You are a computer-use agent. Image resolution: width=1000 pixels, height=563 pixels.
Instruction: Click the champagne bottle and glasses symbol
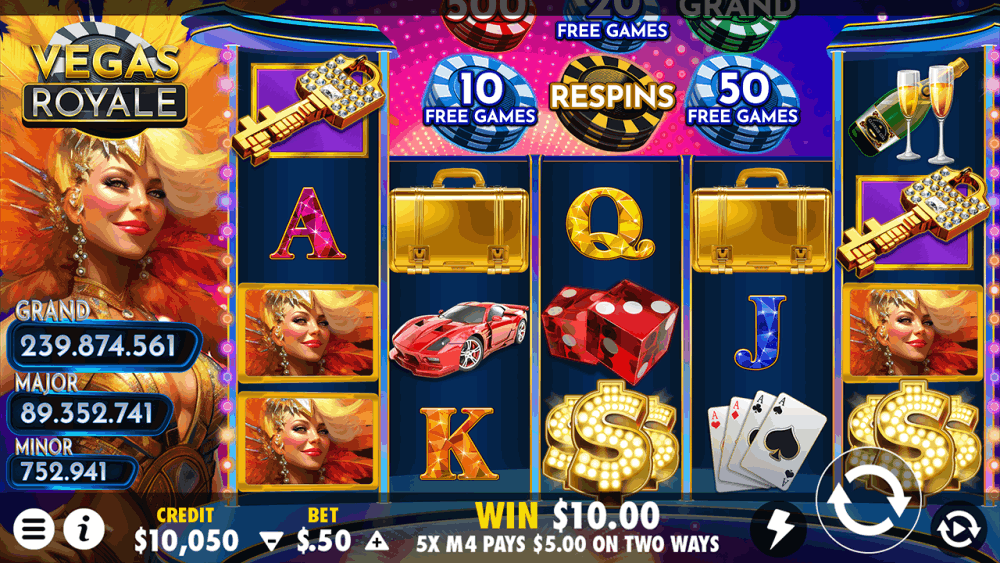point(908,108)
